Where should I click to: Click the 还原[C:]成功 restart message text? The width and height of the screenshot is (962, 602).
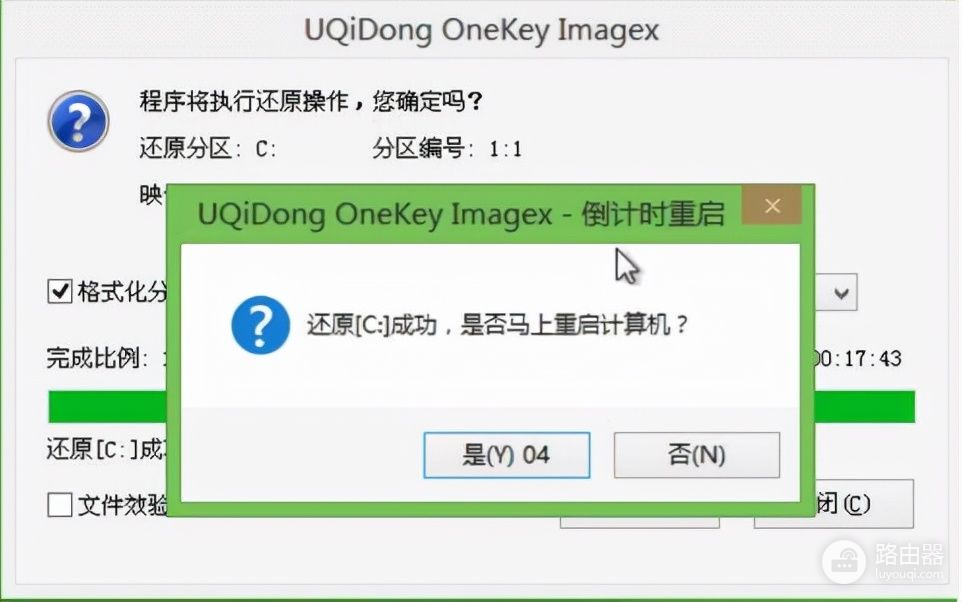coord(498,325)
